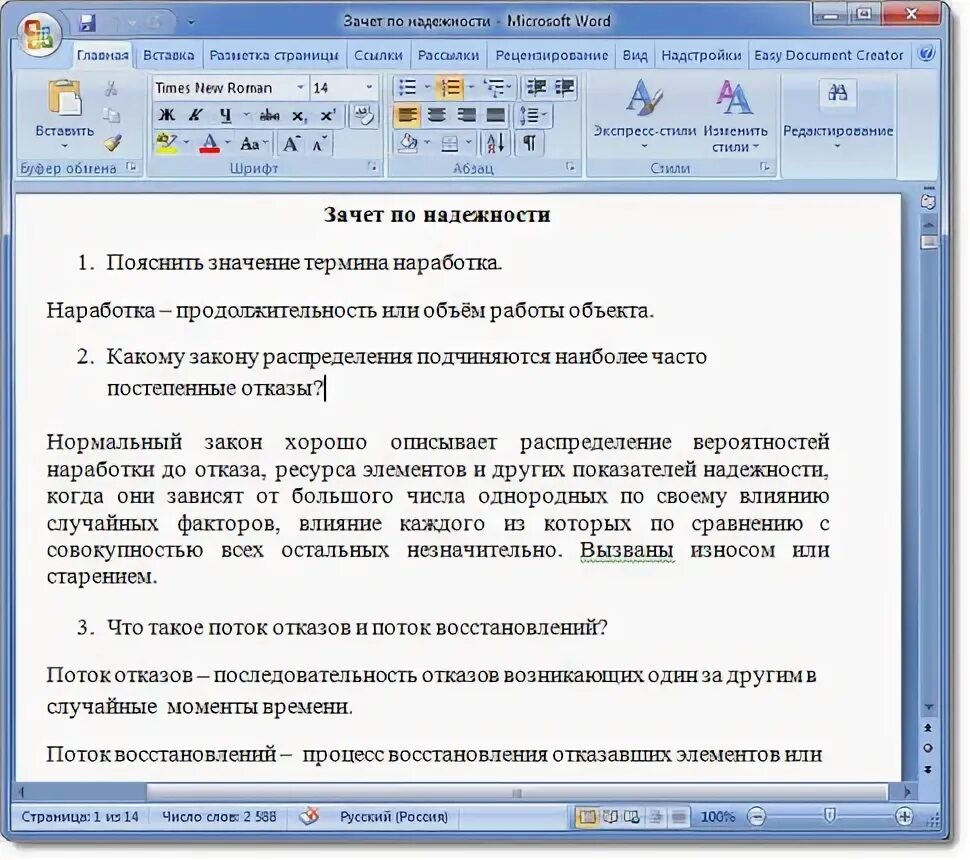The height and width of the screenshot is (860, 970).
Task: Switch to Разметка страницы tab
Action: 273,56
